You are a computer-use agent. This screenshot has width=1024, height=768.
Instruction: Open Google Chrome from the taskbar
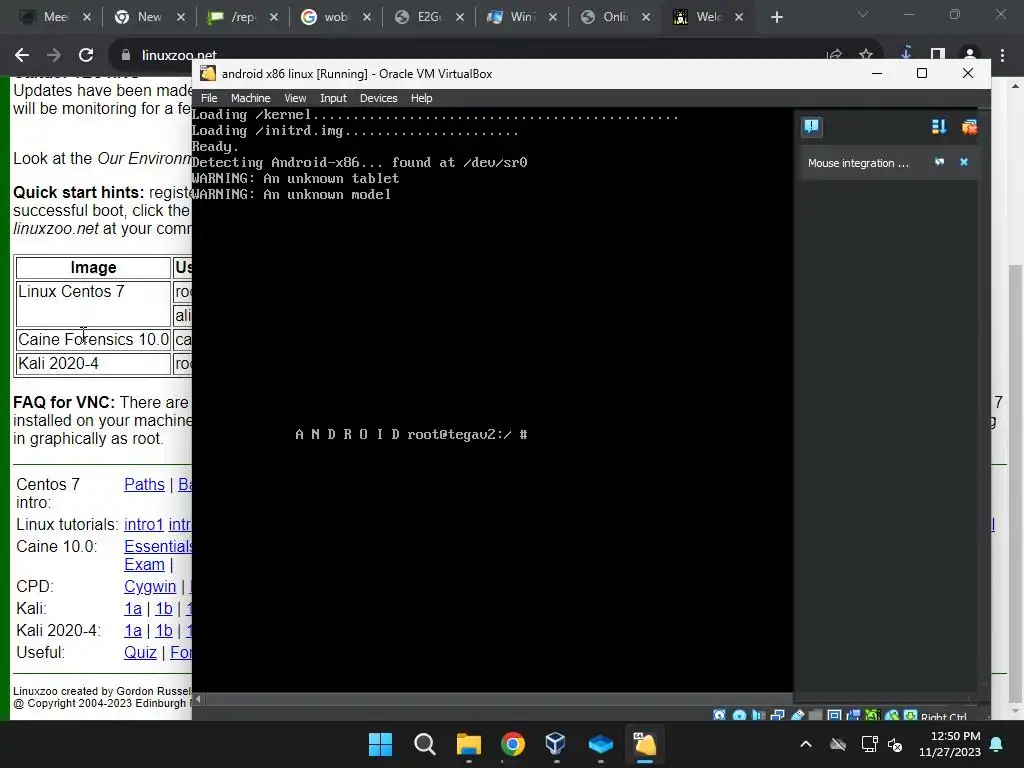click(513, 744)
